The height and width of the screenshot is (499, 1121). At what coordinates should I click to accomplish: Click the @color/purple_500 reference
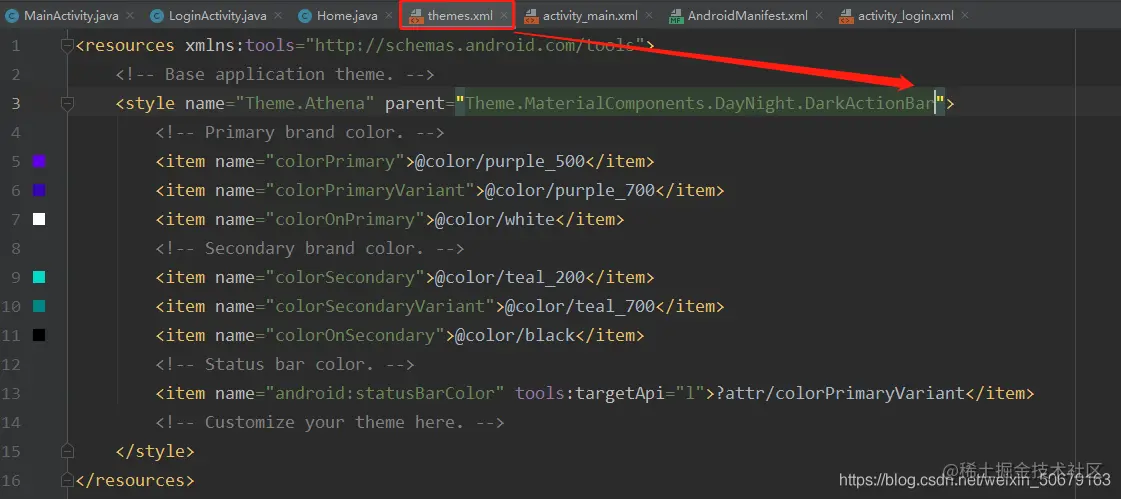tap(500, 162)
